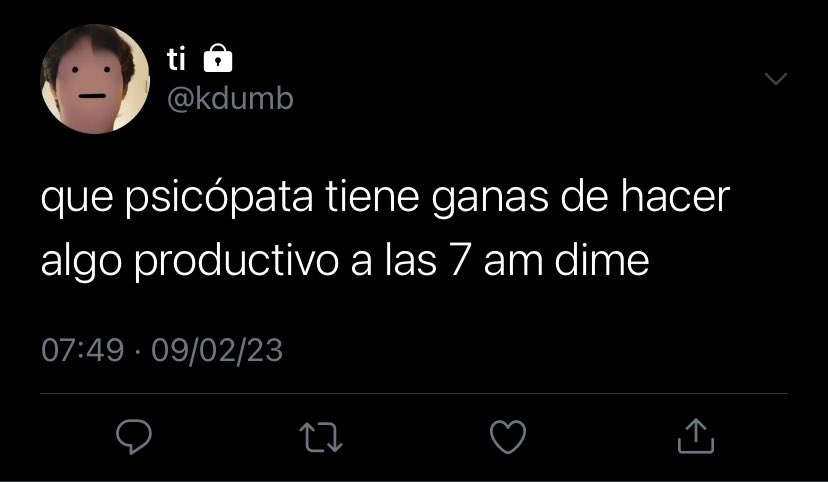828x482 pixels.
Task: Select the display name ti
Action: 176,59
